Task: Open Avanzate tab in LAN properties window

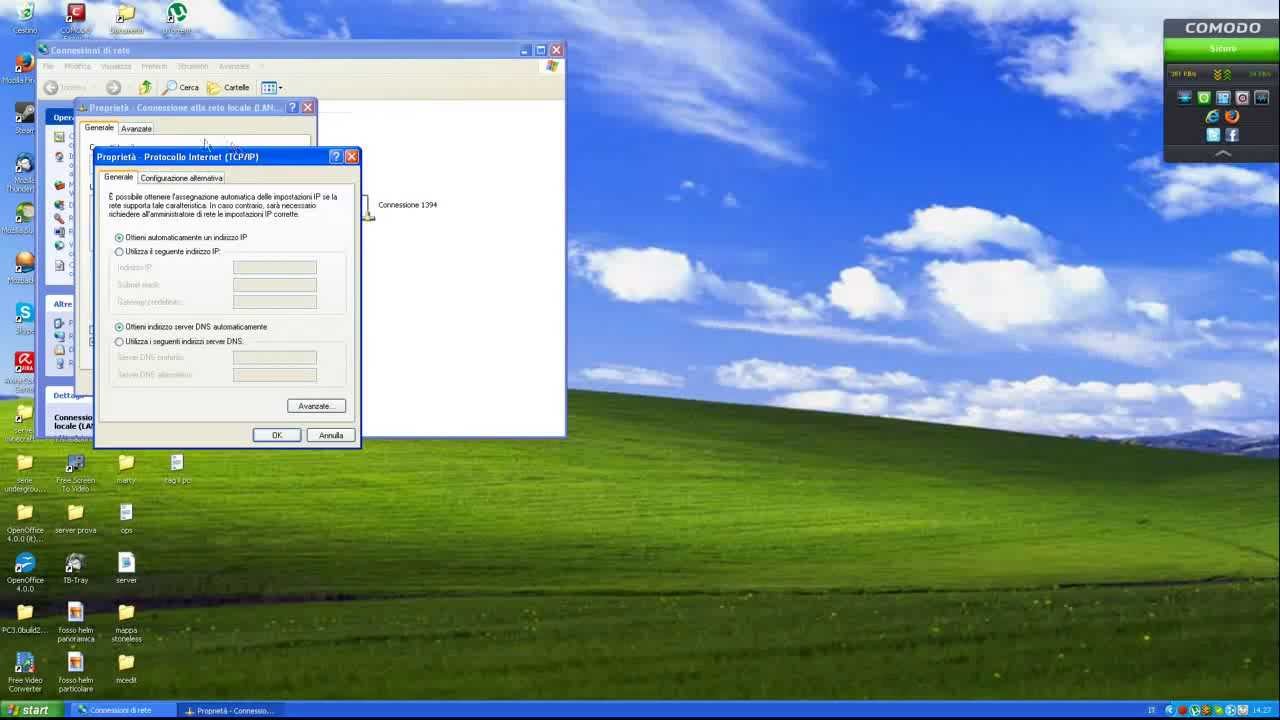Action: (136, 129)
